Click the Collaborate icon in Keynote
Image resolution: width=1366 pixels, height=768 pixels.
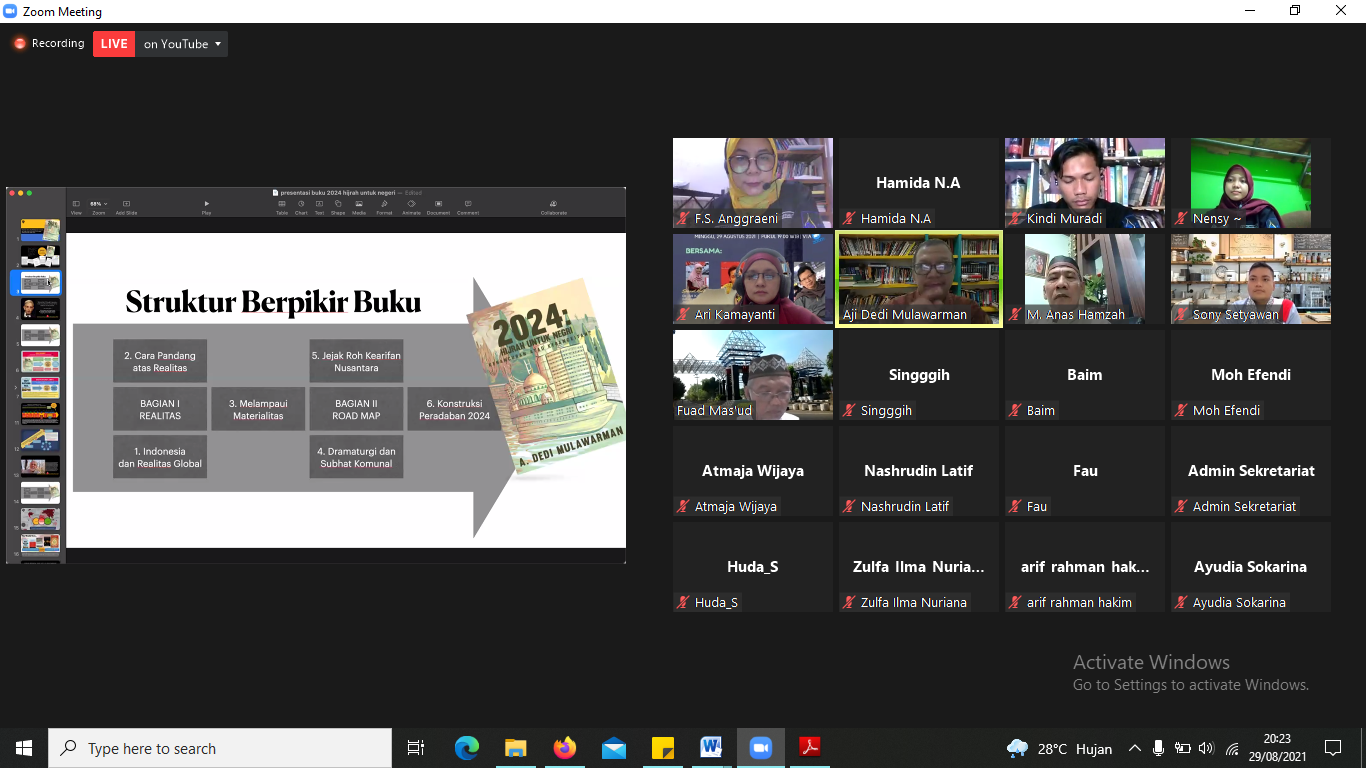(x=553, y=205)
